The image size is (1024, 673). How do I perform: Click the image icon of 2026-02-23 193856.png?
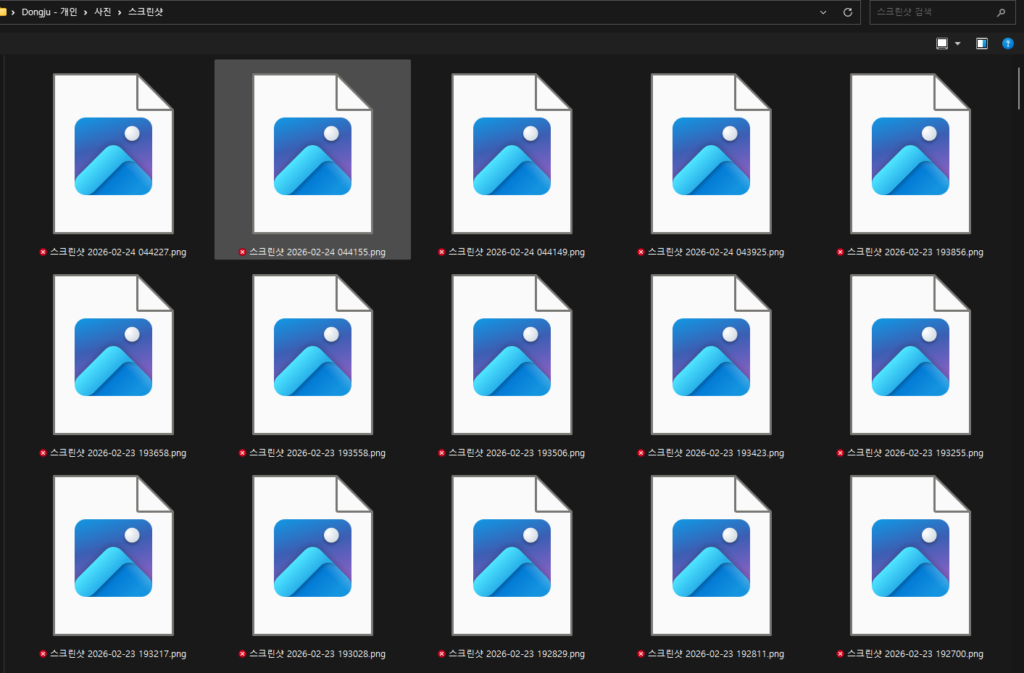tap(910, 155)
